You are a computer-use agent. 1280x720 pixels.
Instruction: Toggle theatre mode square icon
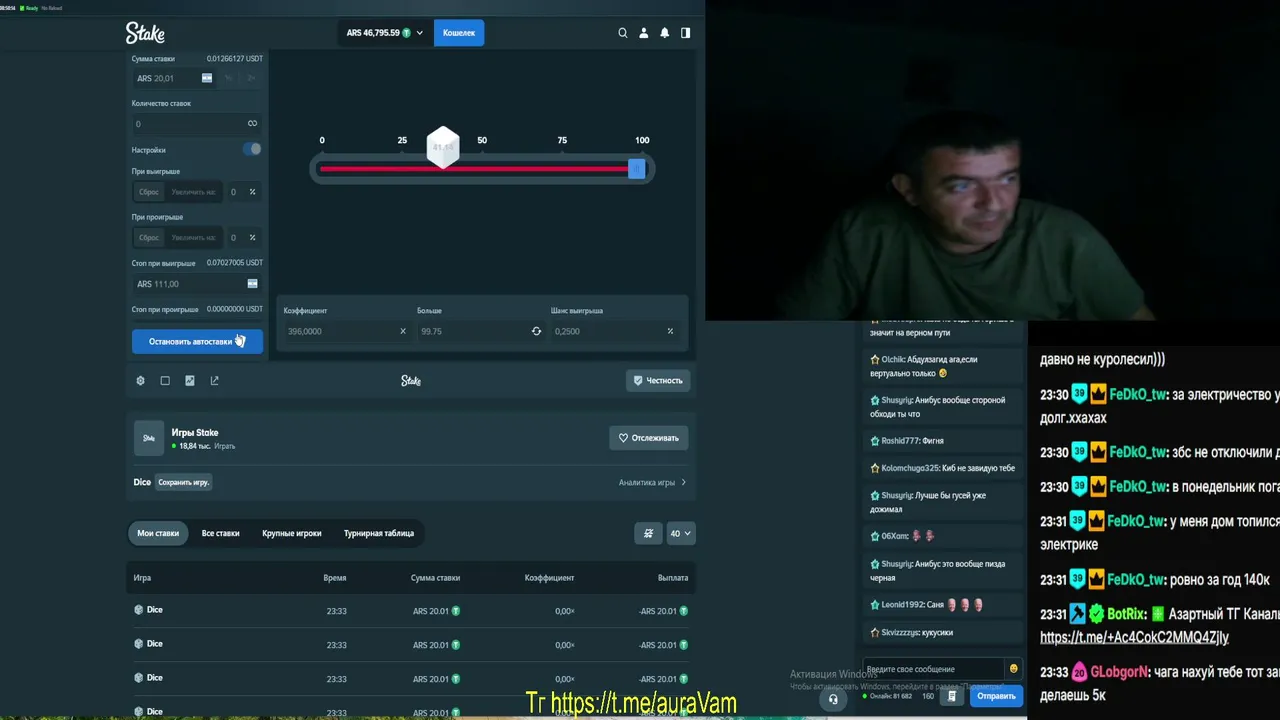pos(165,380)
